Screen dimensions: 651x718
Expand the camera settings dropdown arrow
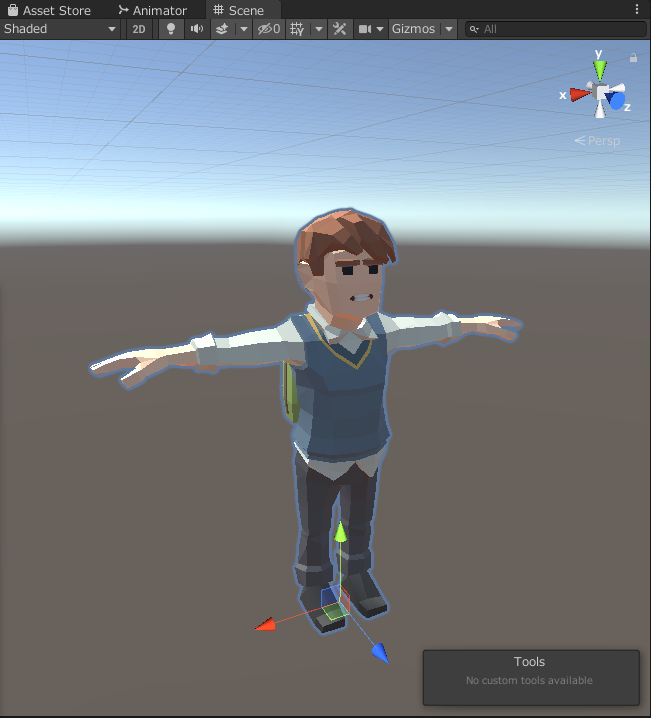click(x=380, y=29)
